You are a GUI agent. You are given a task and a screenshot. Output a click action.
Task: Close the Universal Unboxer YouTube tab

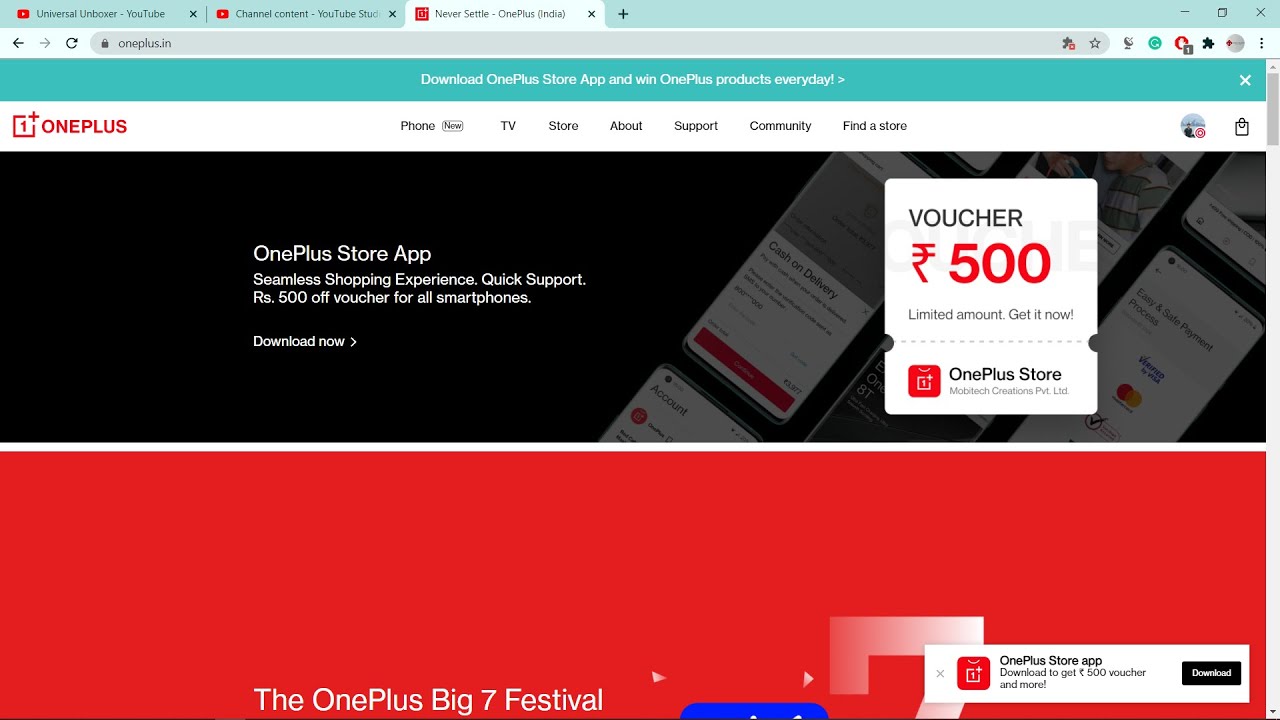pos(193,14)
